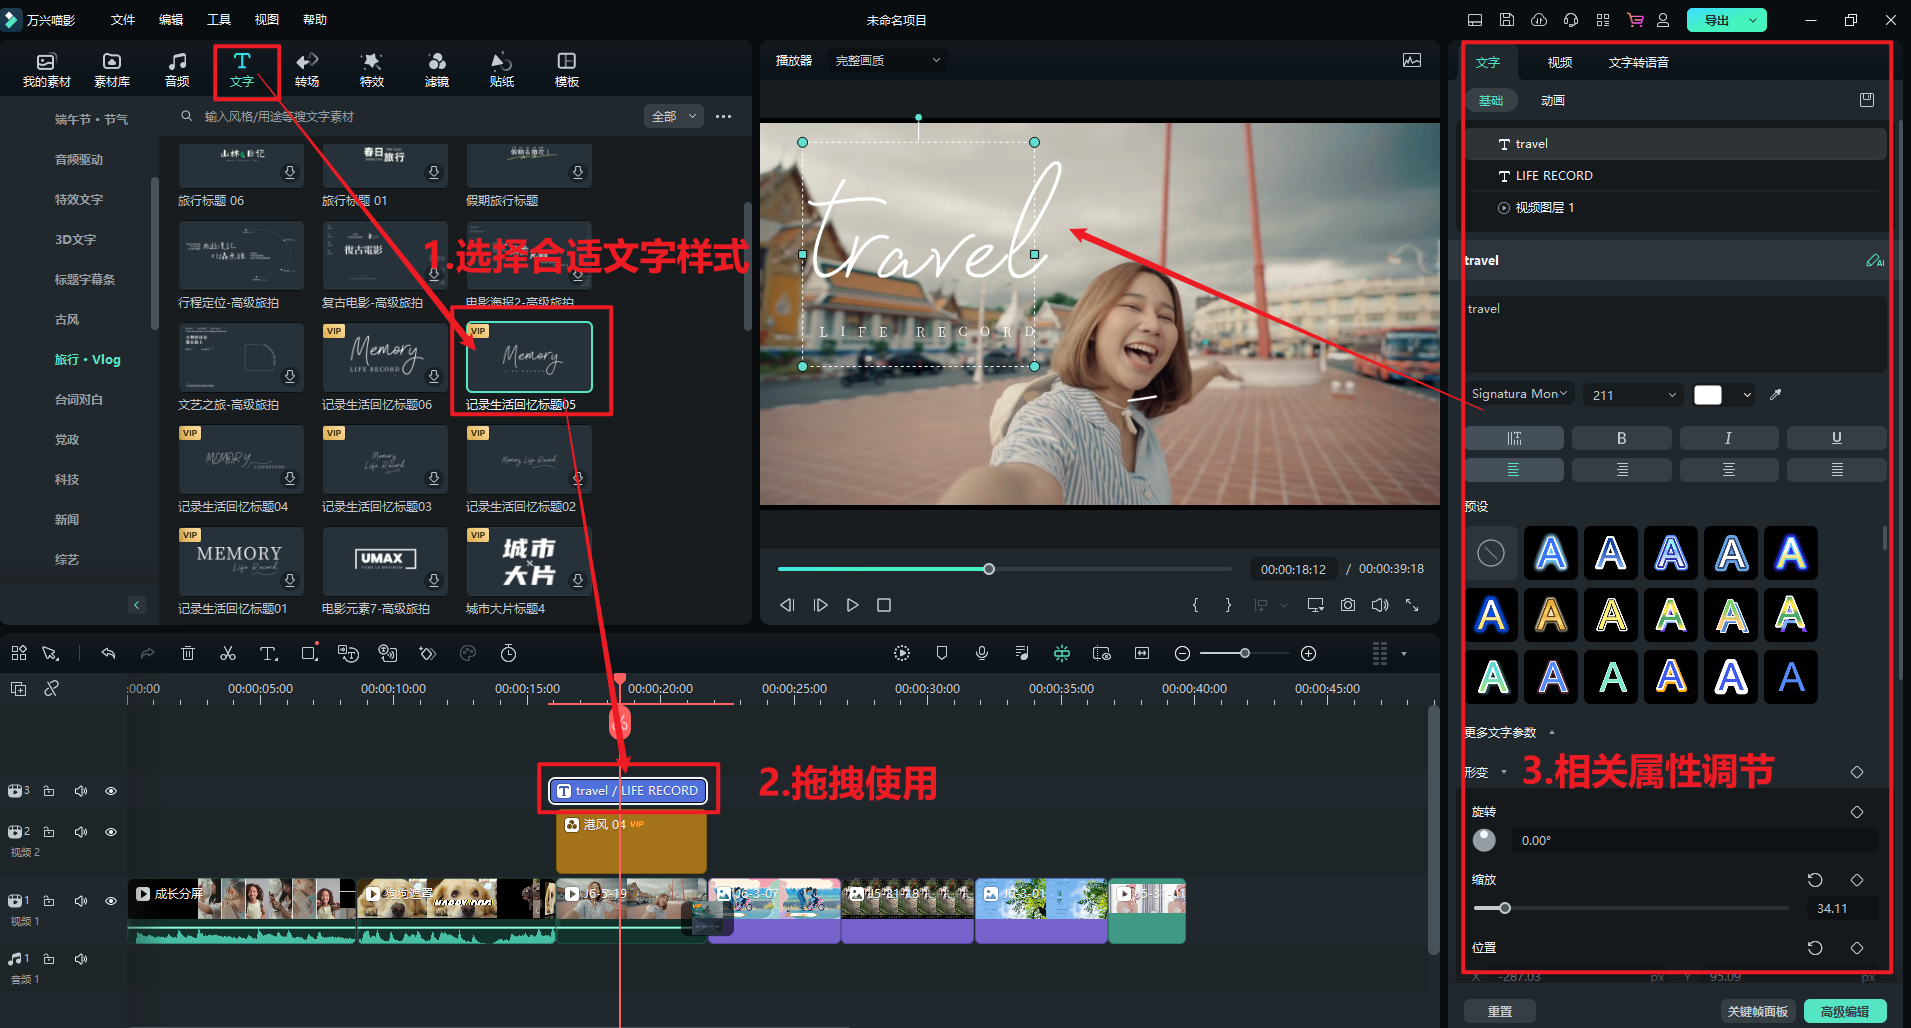Viewport: 1911px width, 1028px height.
Task: Select the 记录生活回忆标题06 title thumbnail
Action: (384, 357)
